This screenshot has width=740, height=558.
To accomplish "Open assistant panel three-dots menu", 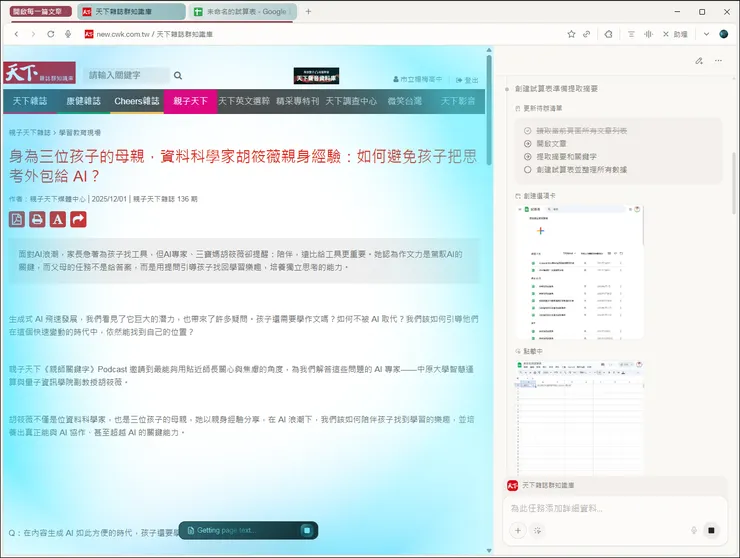I will 718,61.
